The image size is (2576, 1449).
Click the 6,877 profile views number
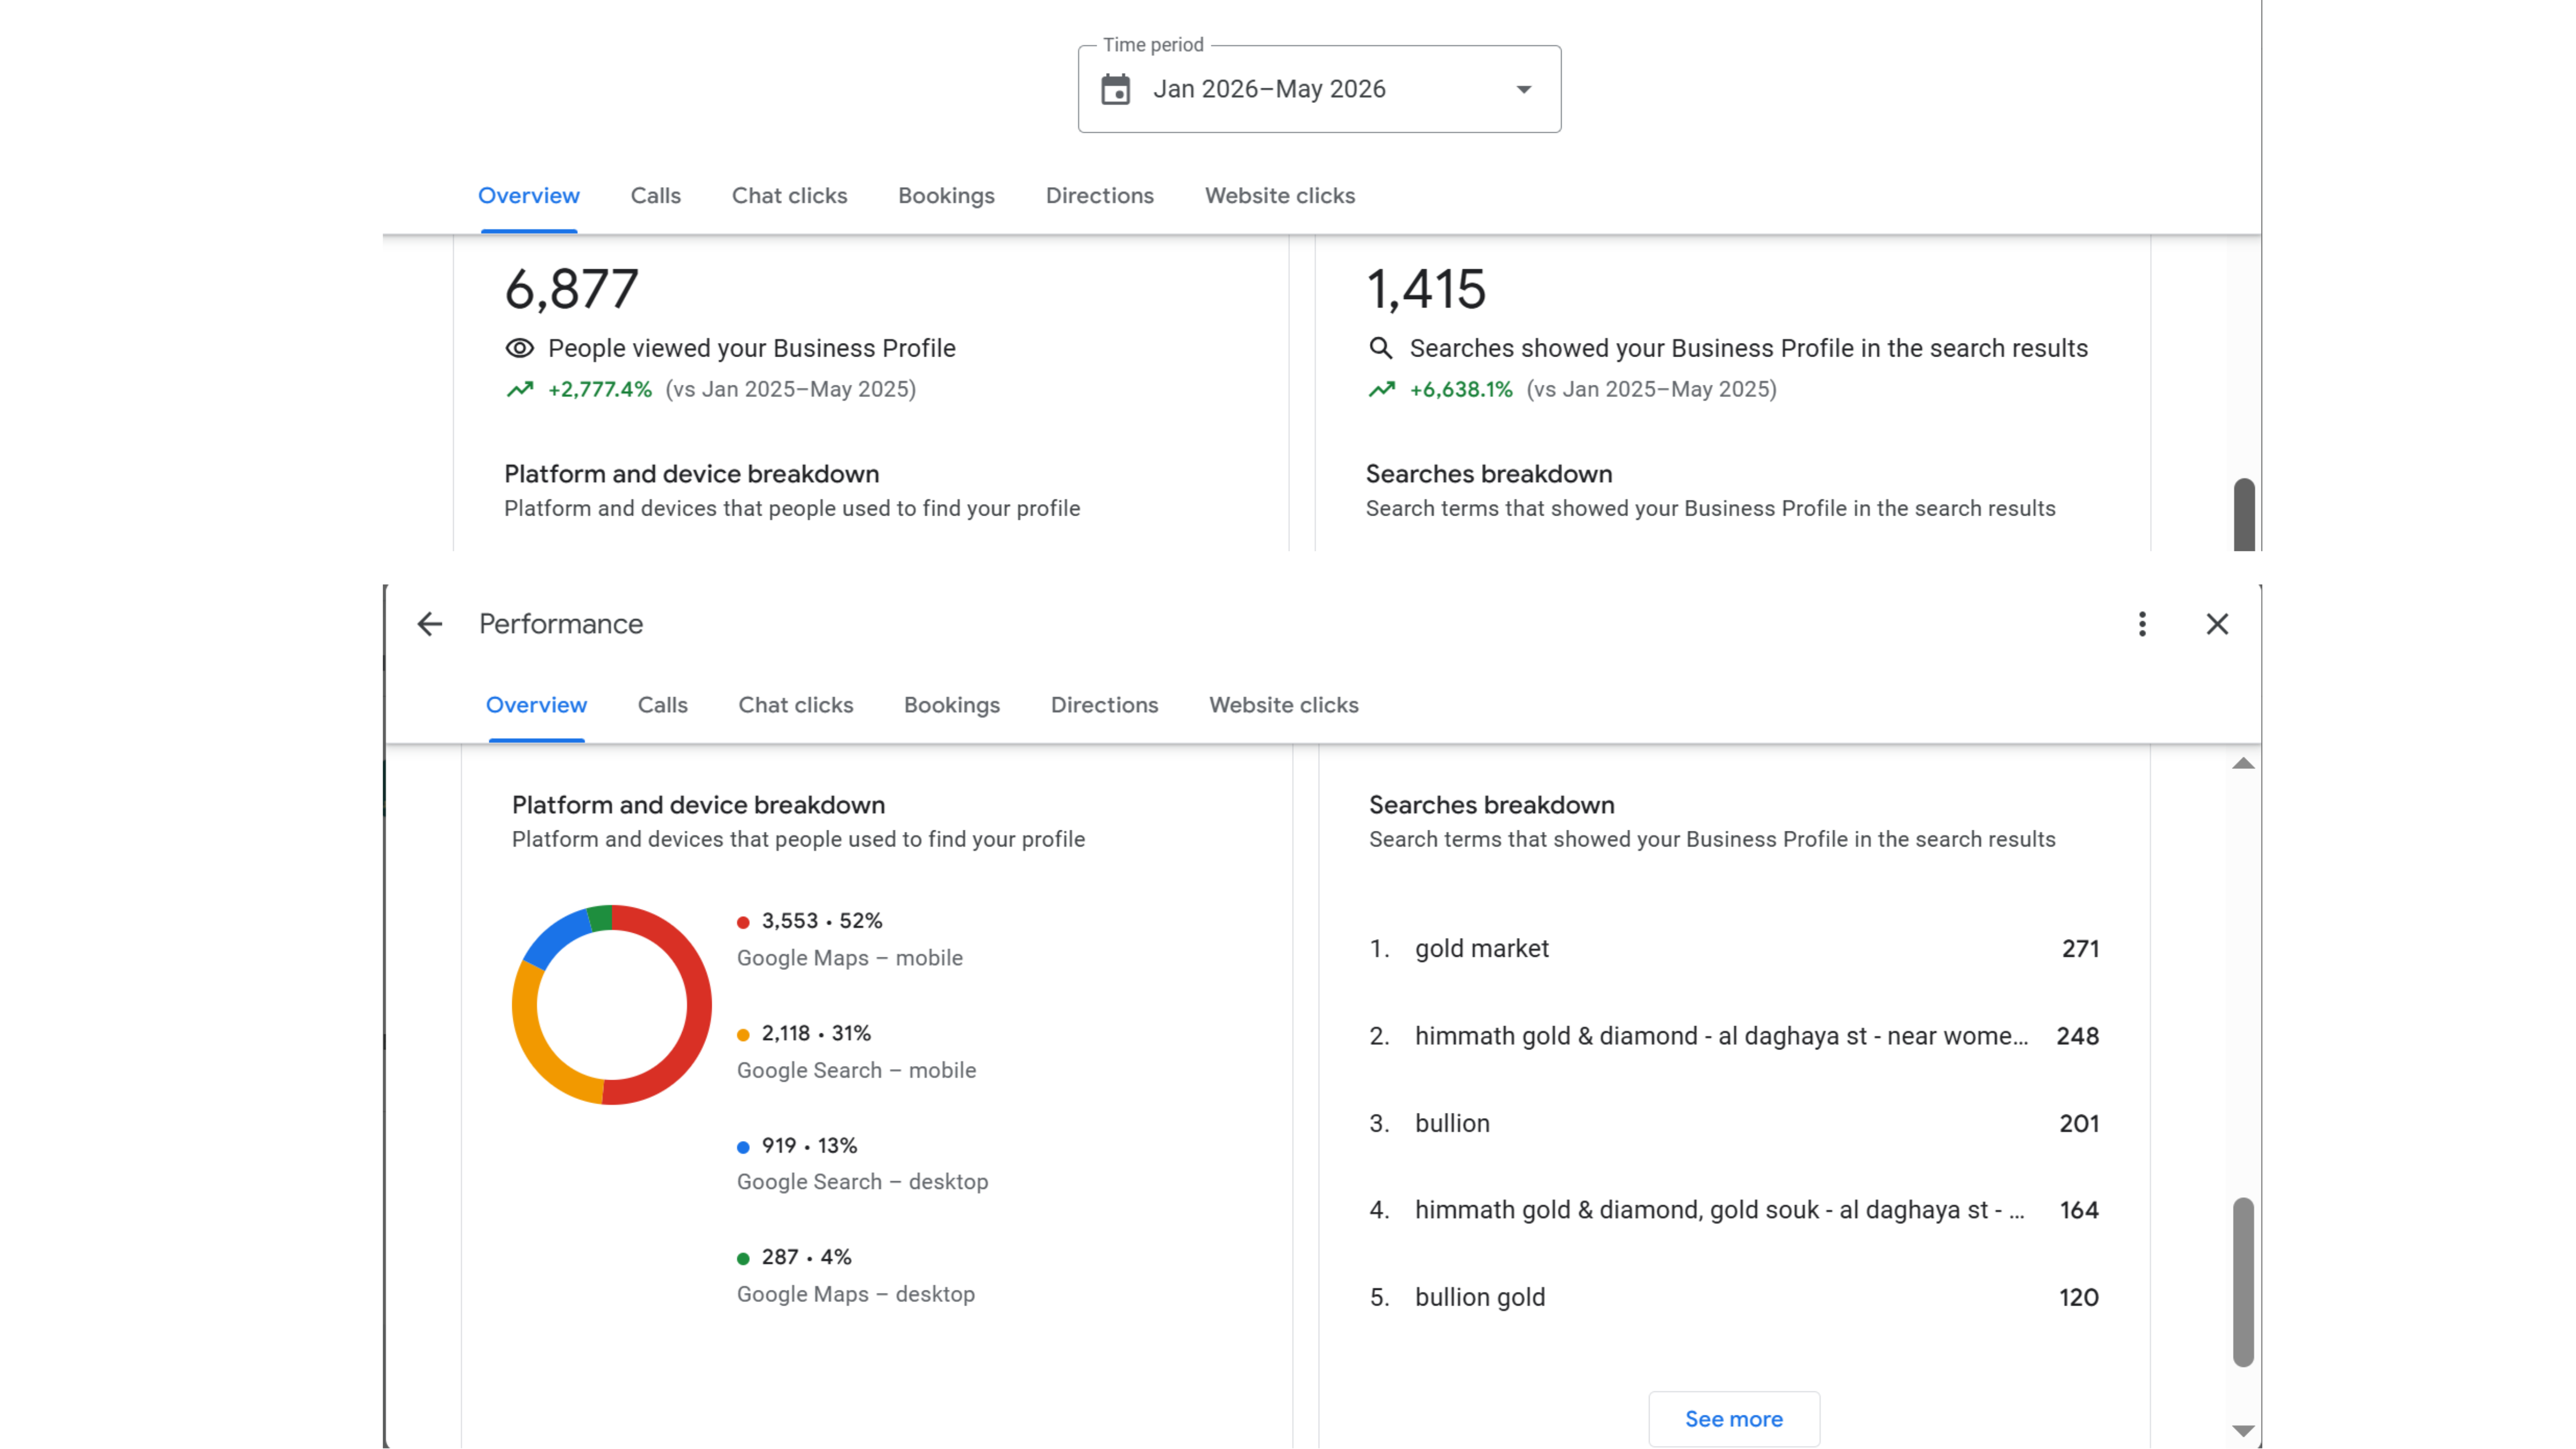pos(571,290)
